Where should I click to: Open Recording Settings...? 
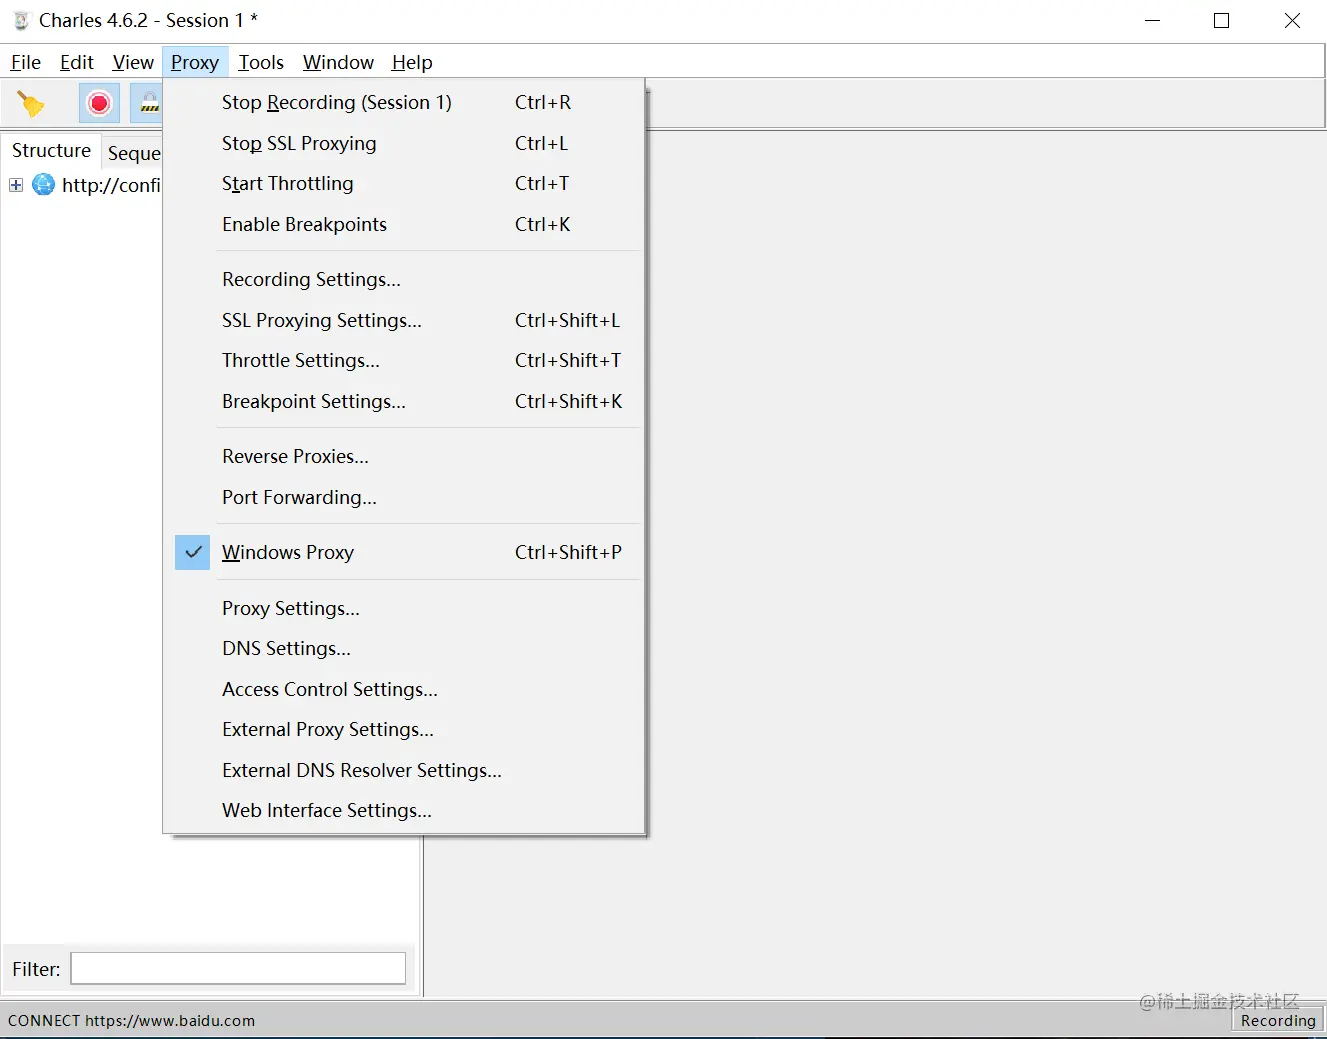point(404,279)
